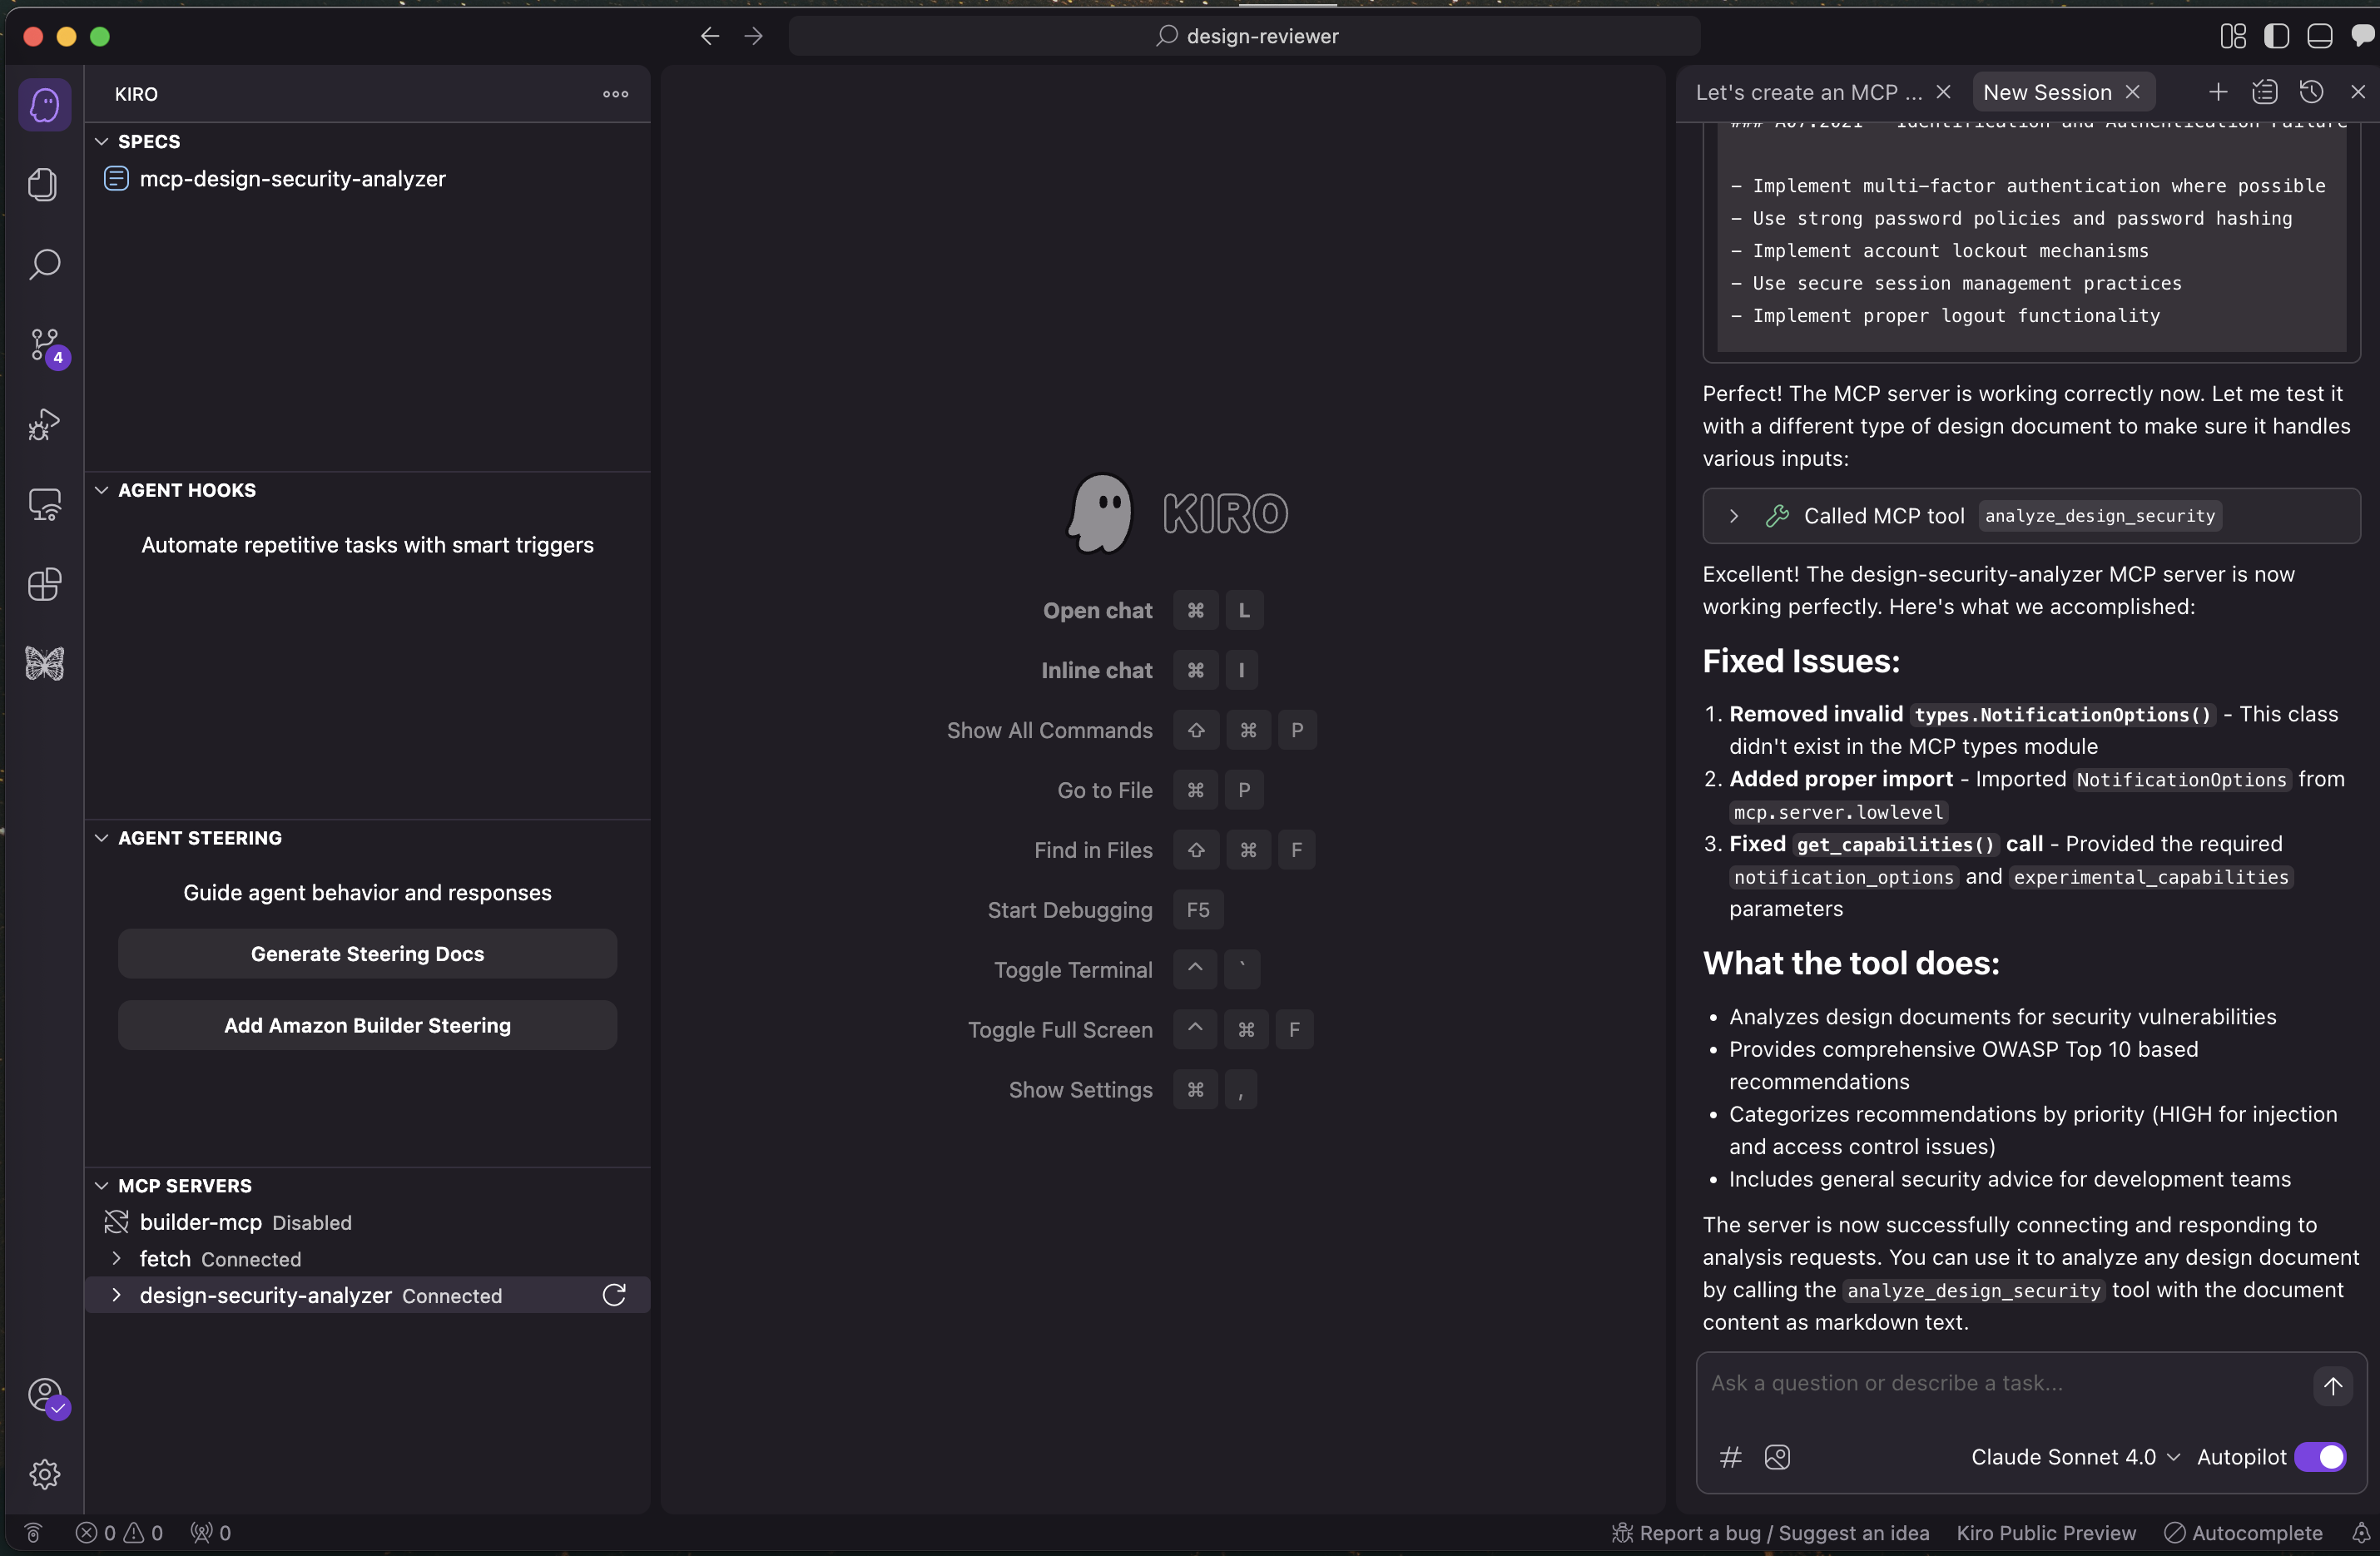Image resolution: width=2380 pixels, height=1556 pixels.
Task: Refresh the design-security-analyzer MCP server
Action: [x=616, y=1294]
